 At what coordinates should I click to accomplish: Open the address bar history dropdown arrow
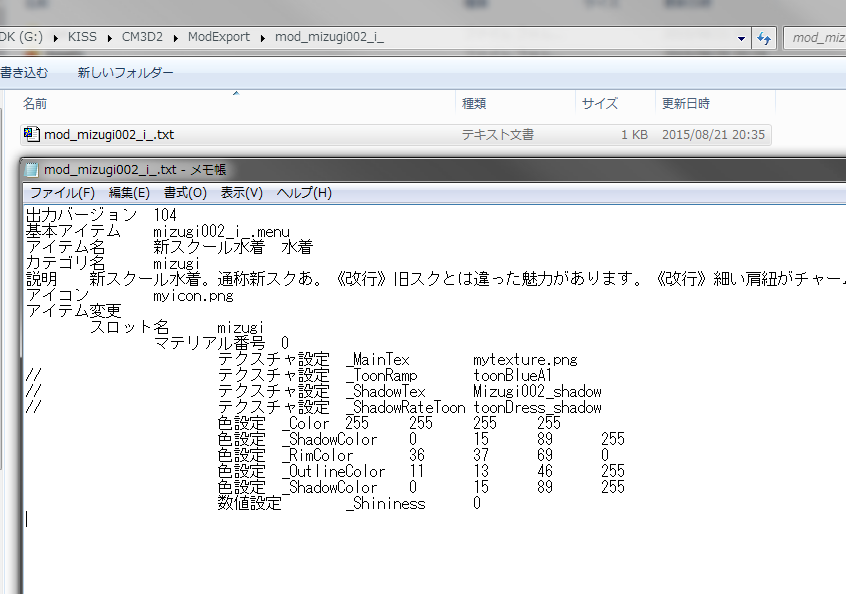click(x=742, y=38)
